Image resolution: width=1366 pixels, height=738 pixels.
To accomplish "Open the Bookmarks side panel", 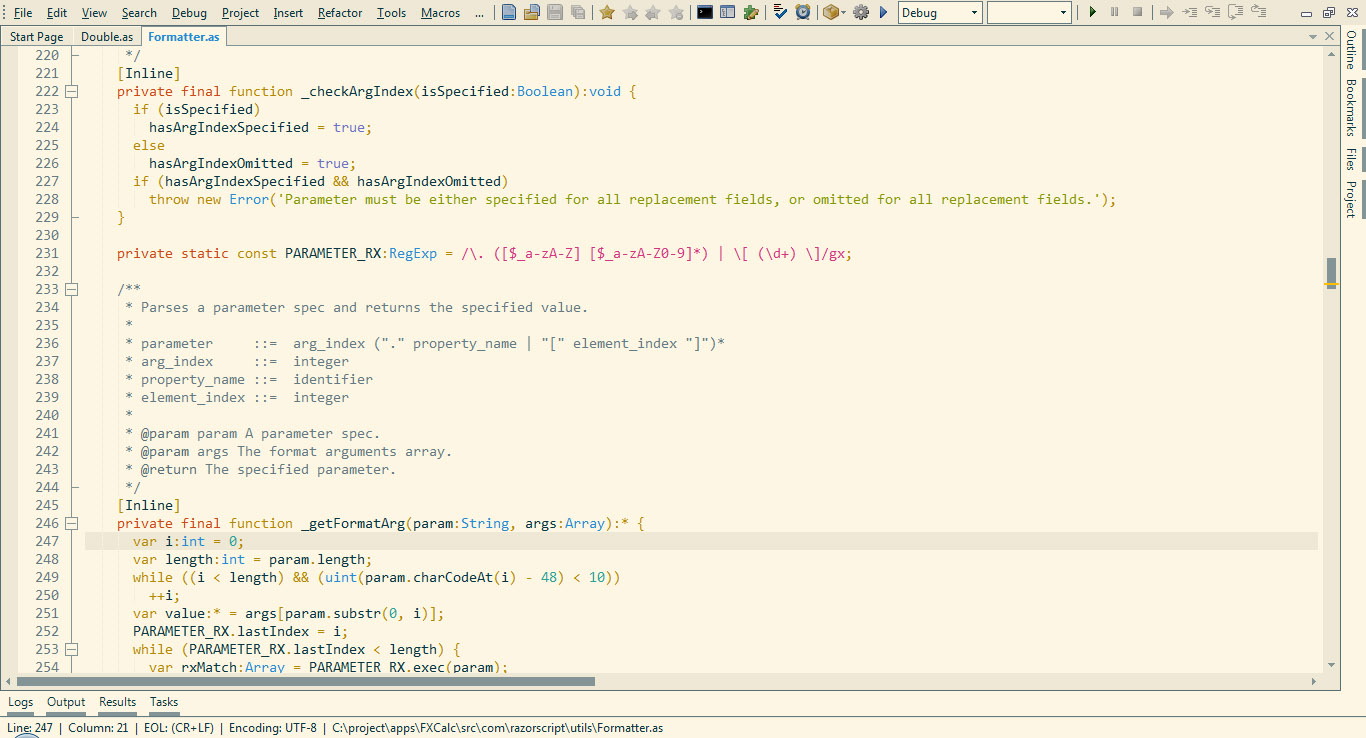I will [1351, 108].
